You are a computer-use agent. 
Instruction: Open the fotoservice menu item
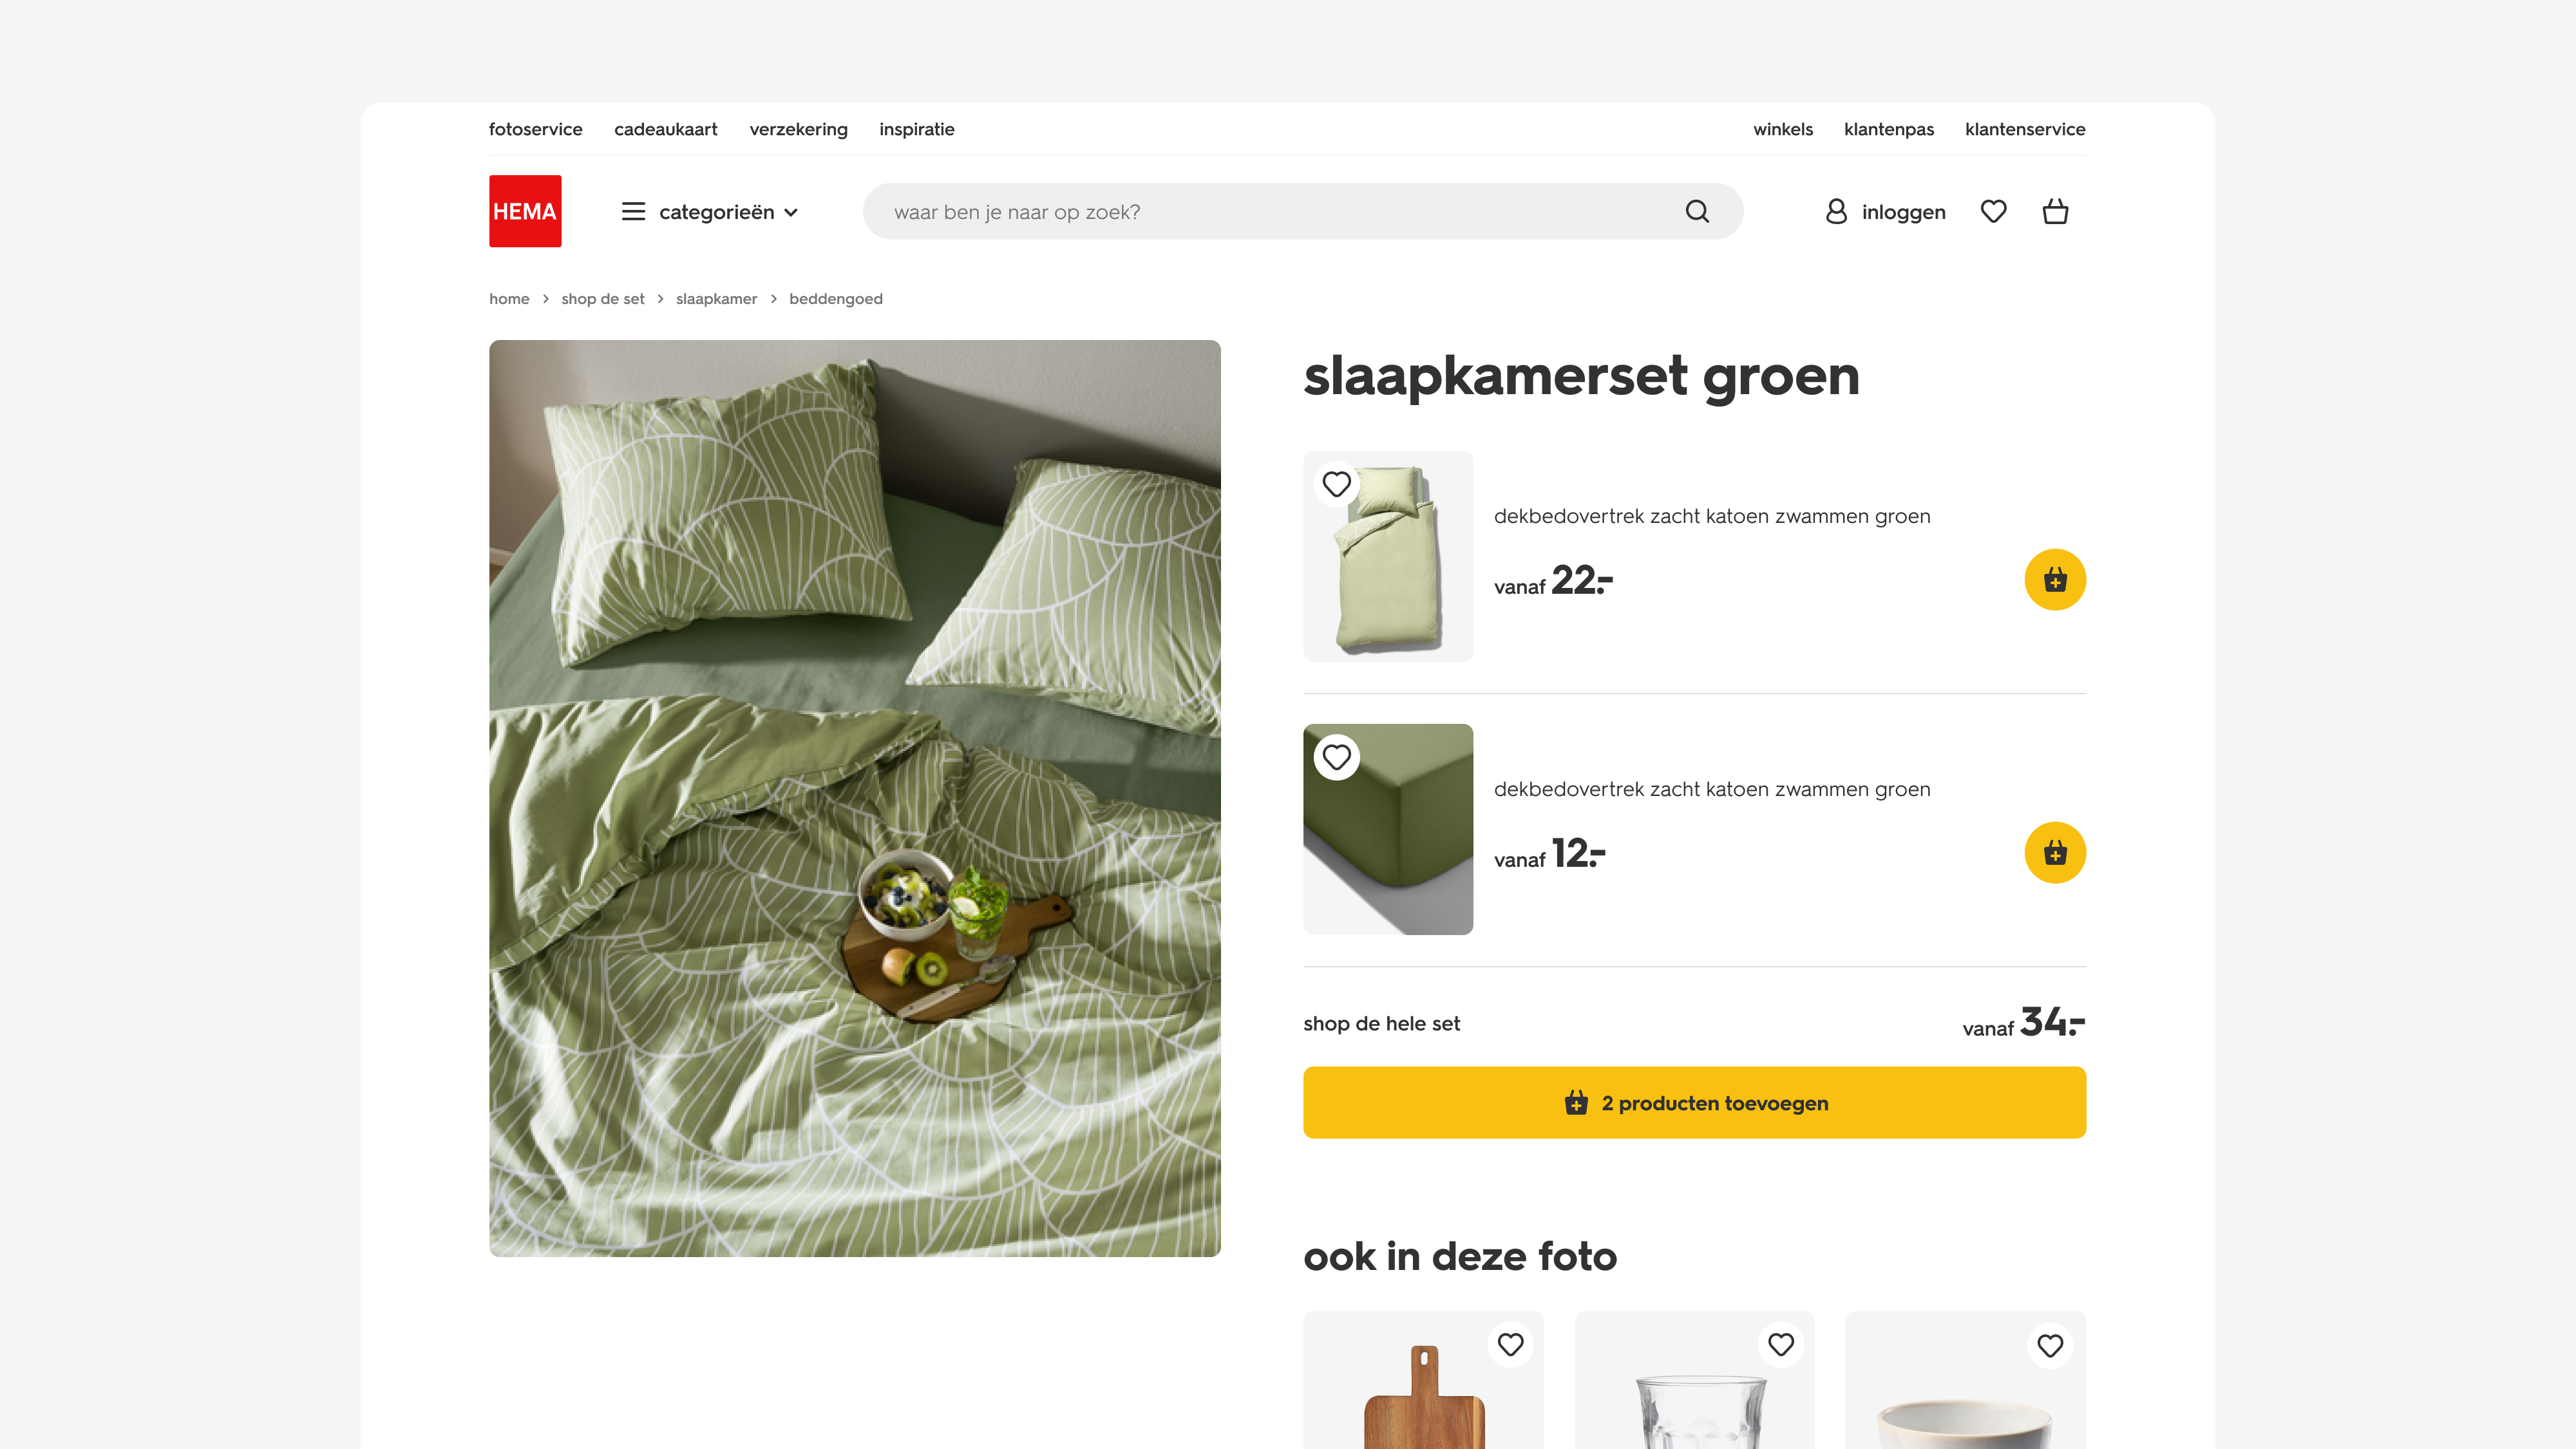click(x=535, y=129)
